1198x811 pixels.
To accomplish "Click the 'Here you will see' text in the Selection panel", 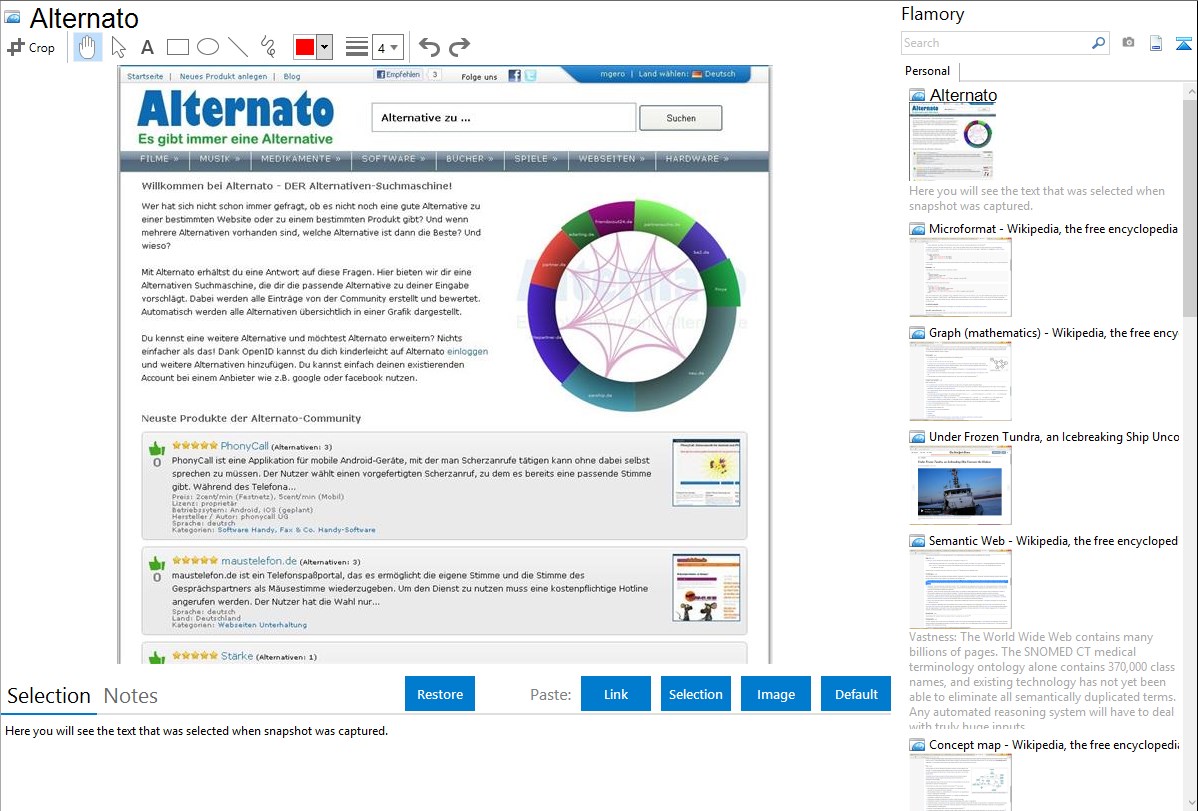I will [196, 731].
